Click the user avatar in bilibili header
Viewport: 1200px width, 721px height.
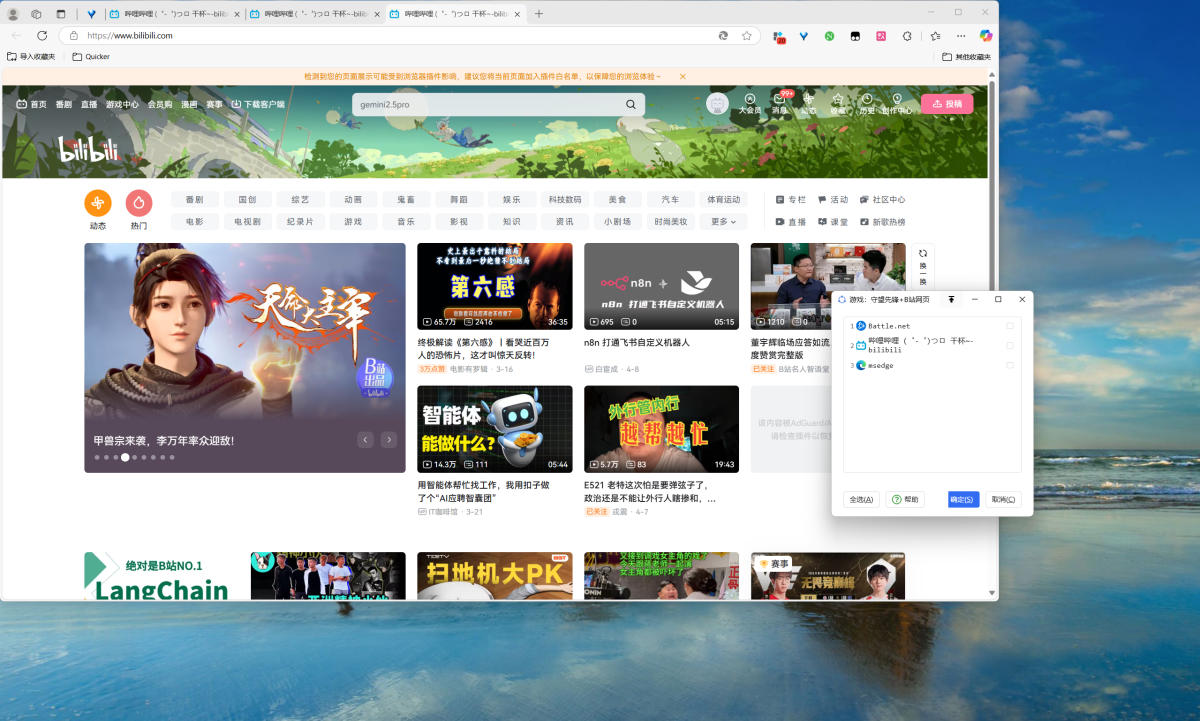click(x=716, y=103)
